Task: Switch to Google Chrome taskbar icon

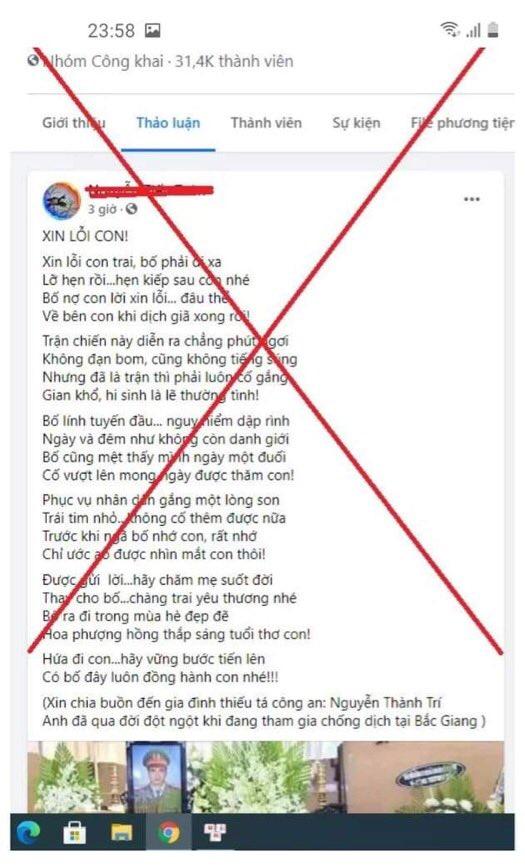Action: click(169, 832)
